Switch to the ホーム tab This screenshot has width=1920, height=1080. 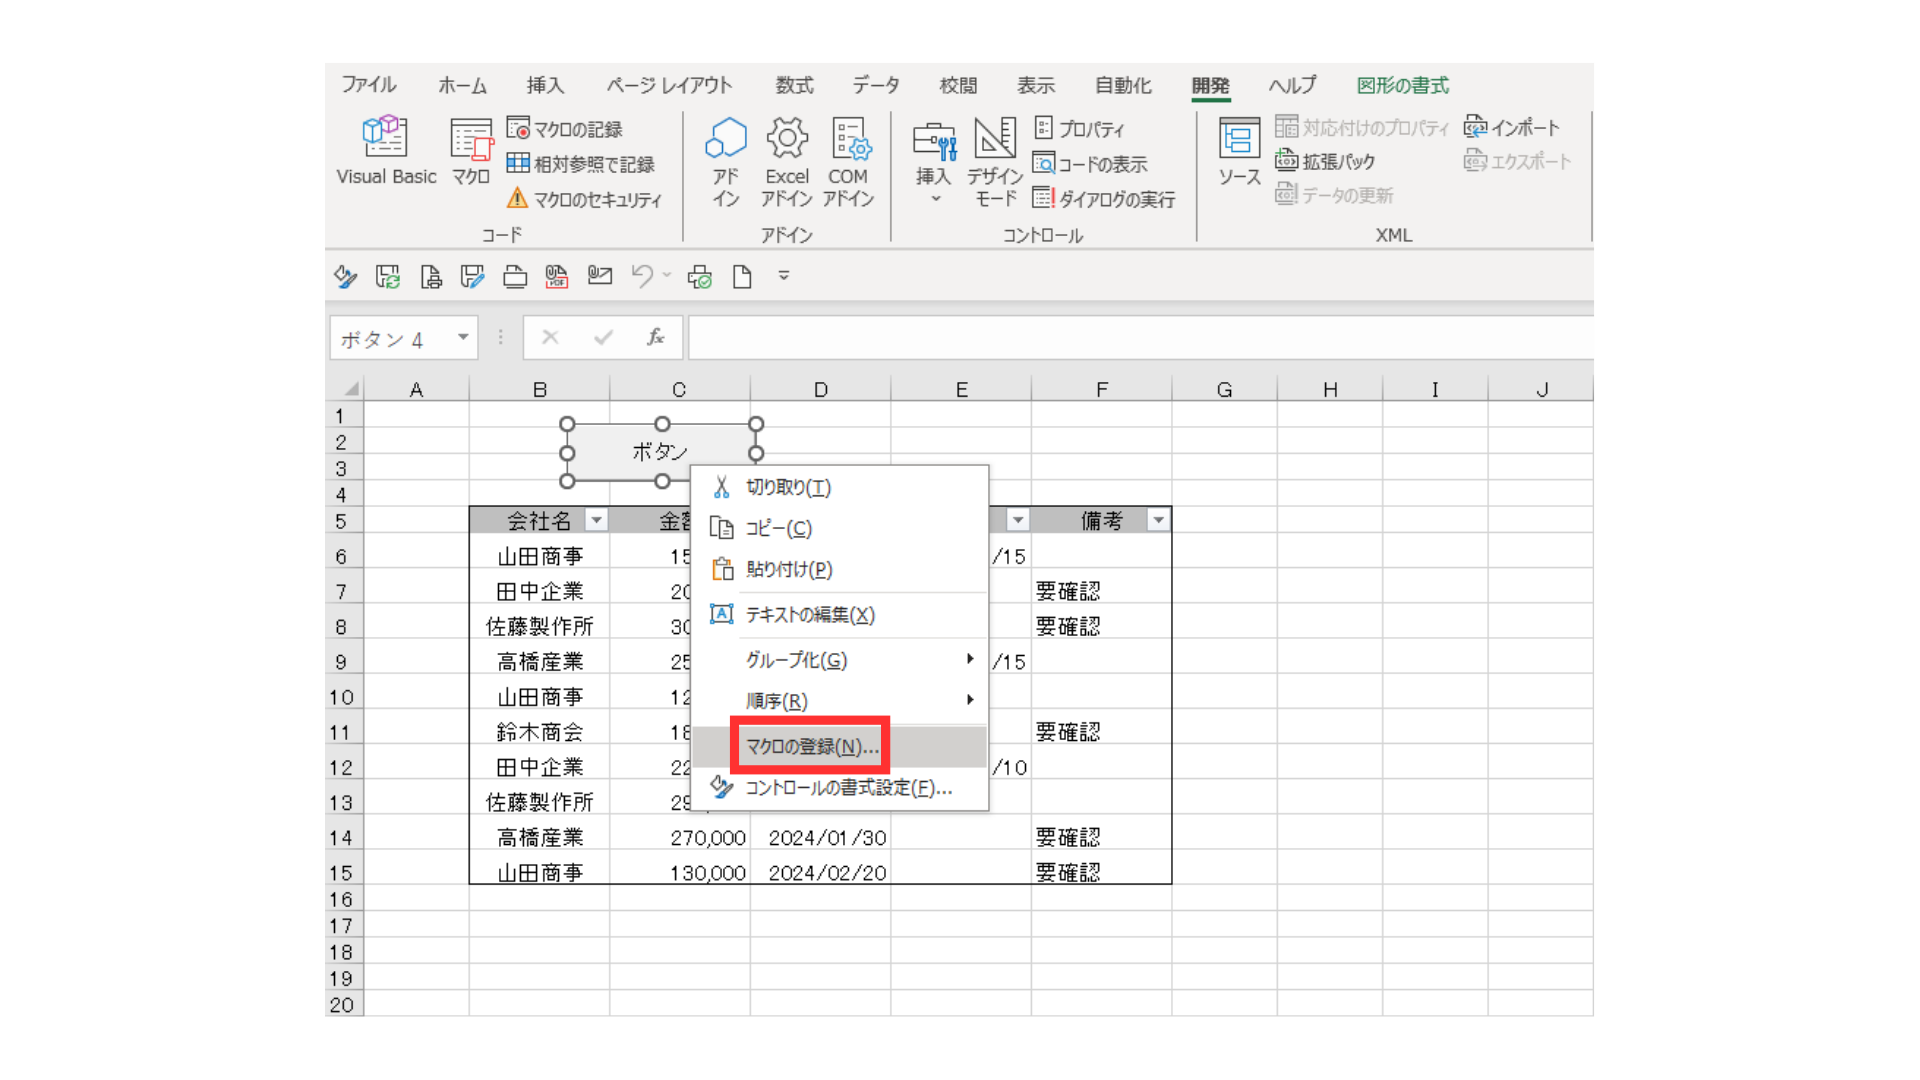(x=462, y=85)
